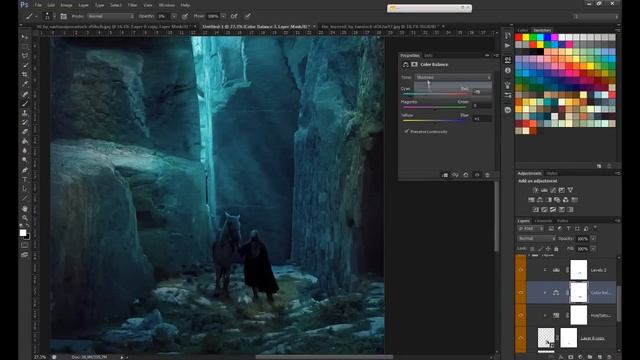Select the Dodge tool
Image resolution: width=640 pixels, height=360 pixels.
[25, 160]
